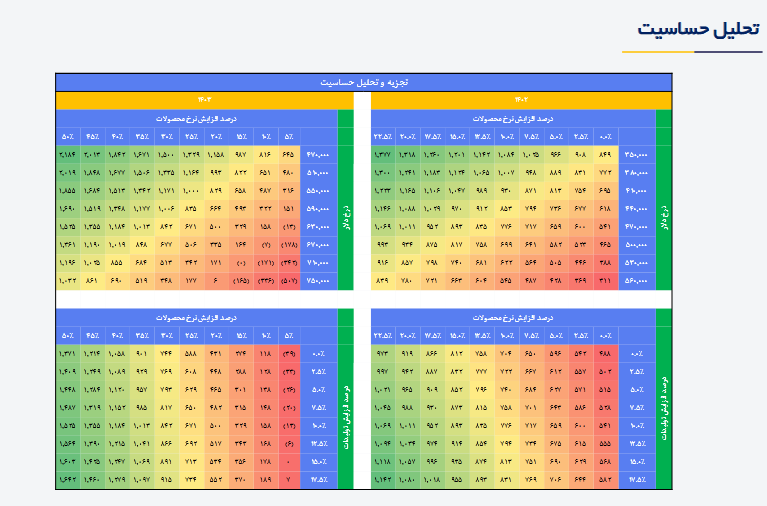The width and height of the screenshot is (767, 506).
Task: Select the 1,642 cell in bottom-left table
Action: 68,481
